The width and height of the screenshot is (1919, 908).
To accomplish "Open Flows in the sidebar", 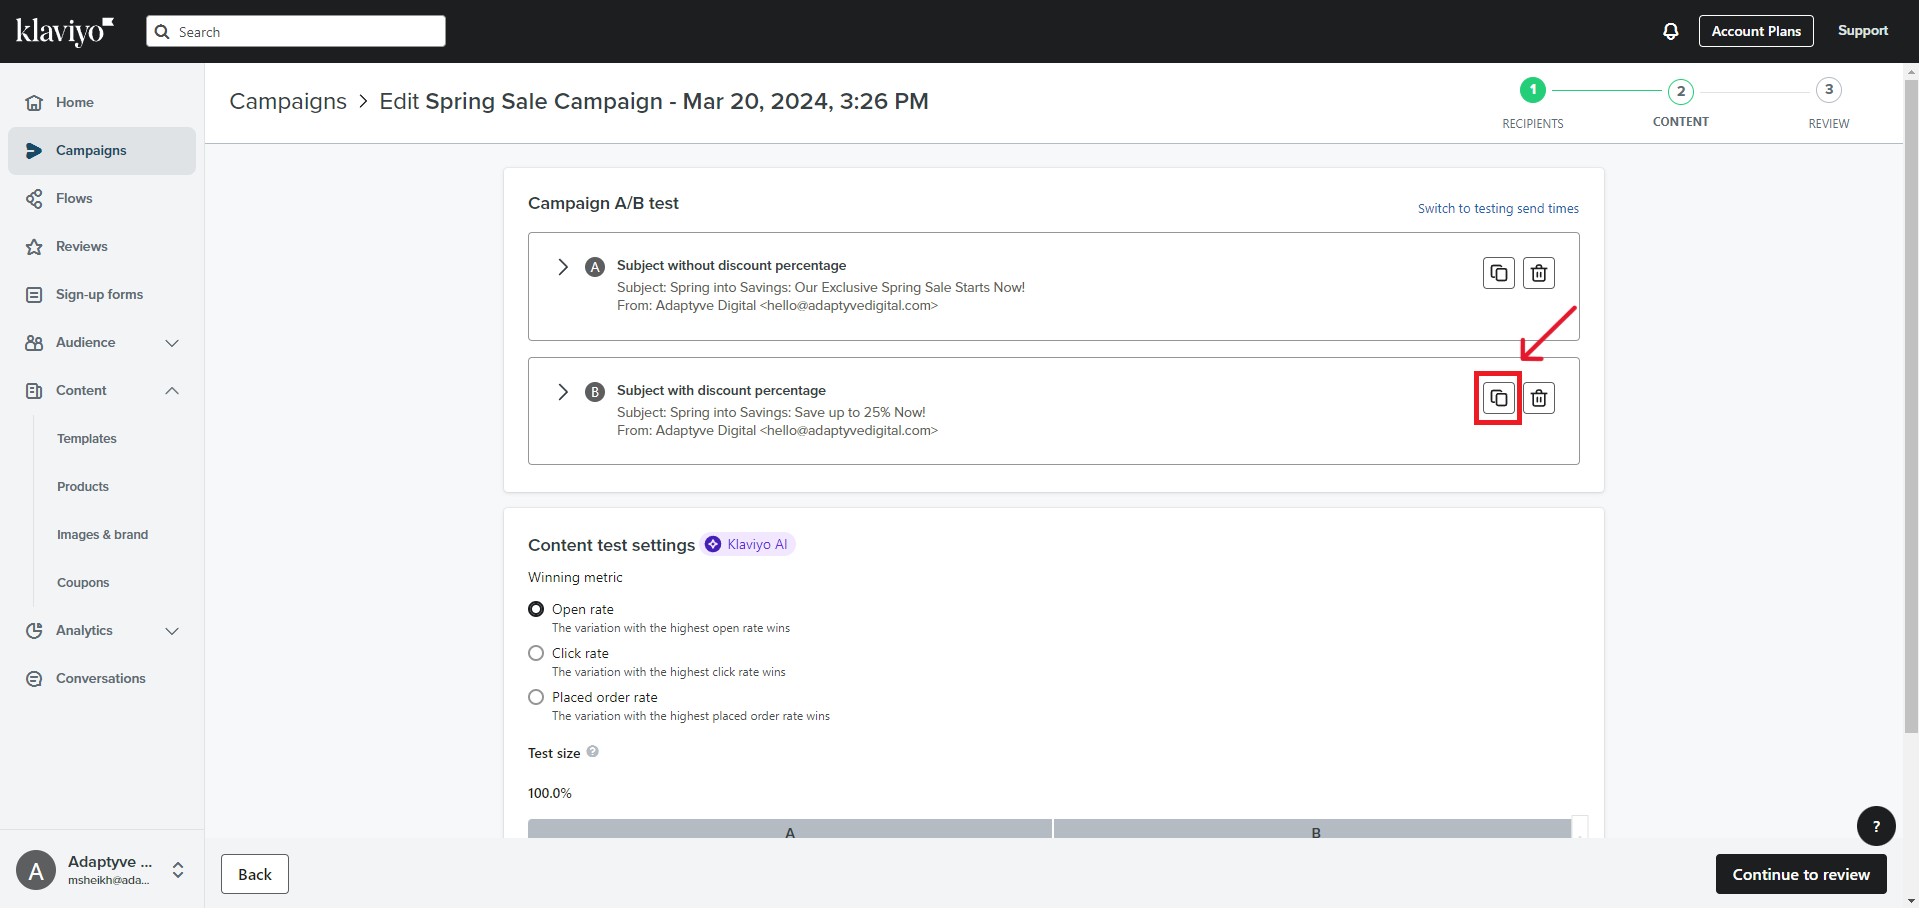I will (x=74, y=199).
